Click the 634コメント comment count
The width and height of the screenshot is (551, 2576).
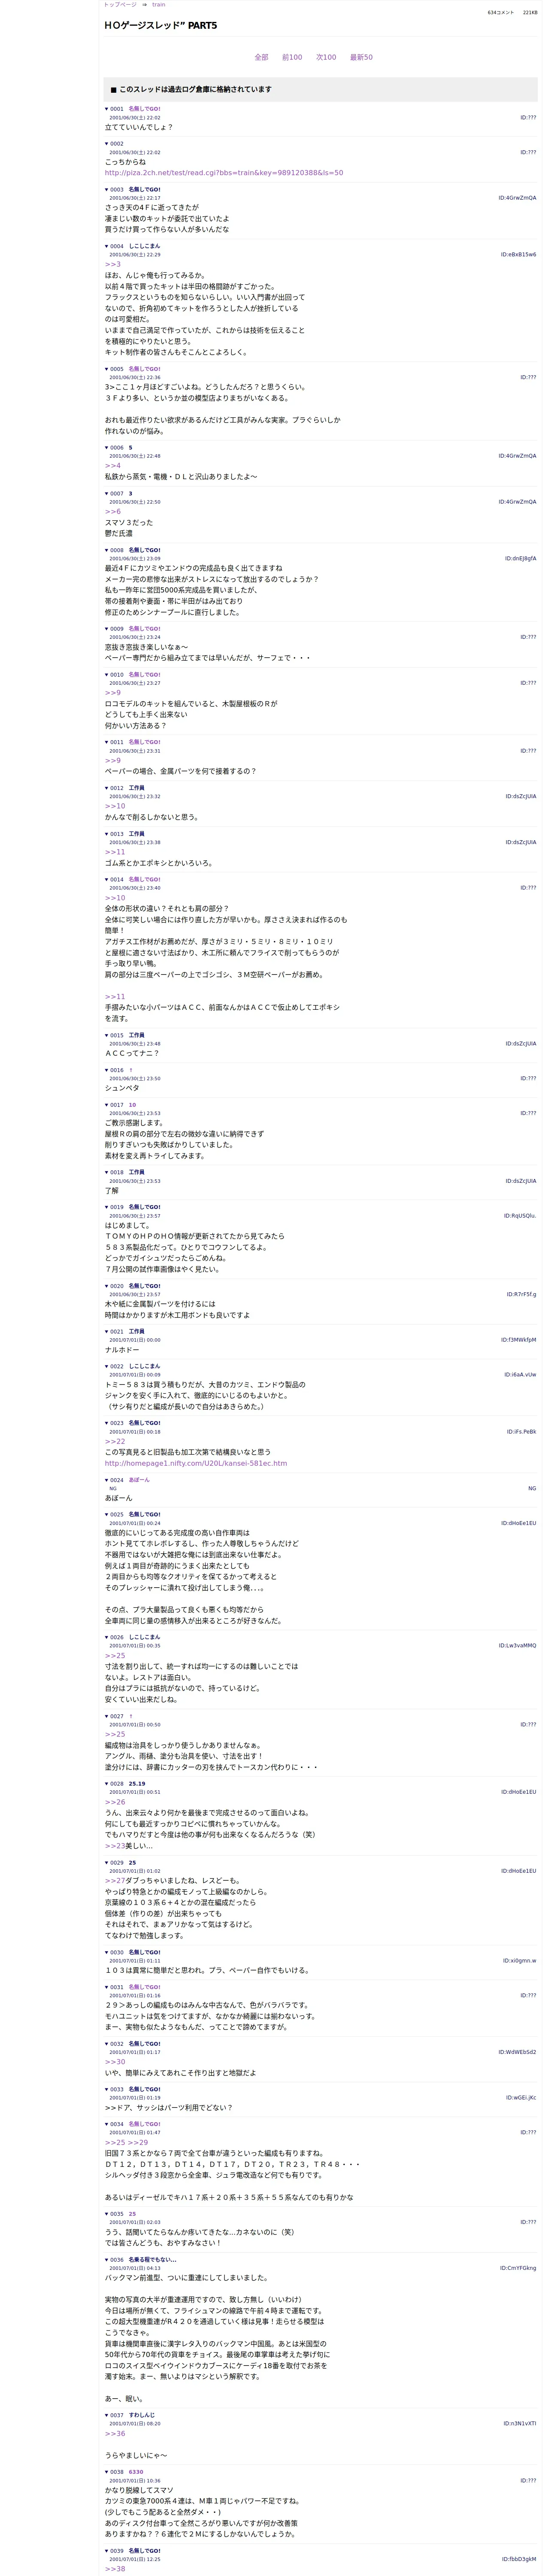point(501,13)
